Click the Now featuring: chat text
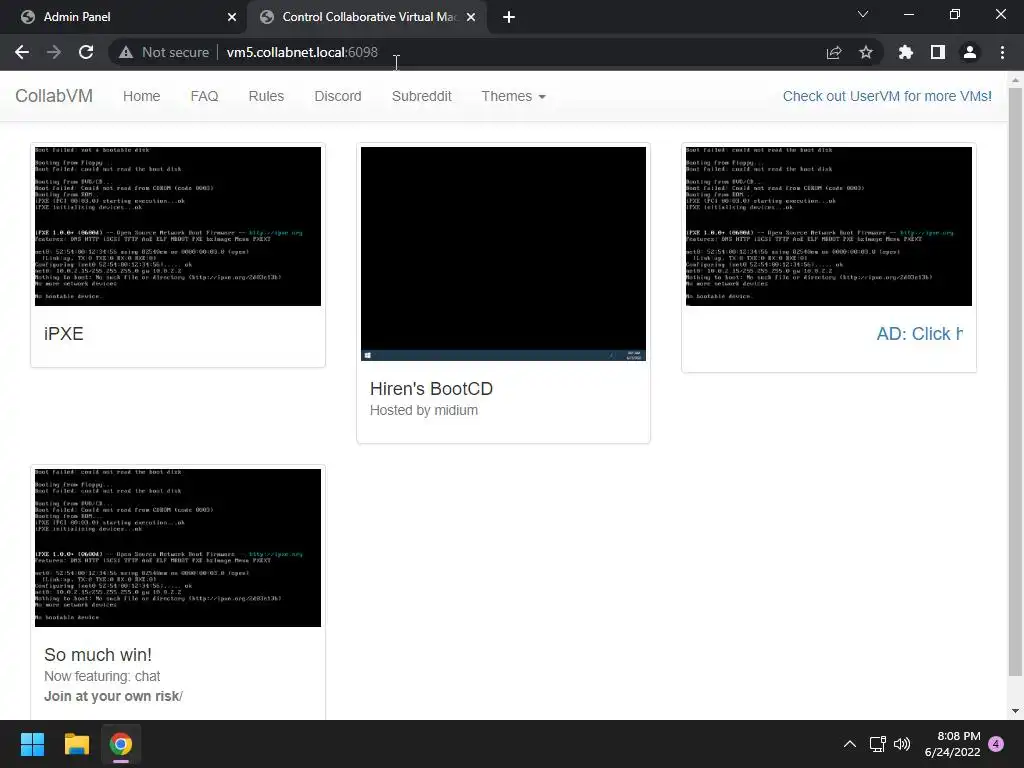Image resolution: width=1024 pixels, height=768 pixels. tap(102, 676)
